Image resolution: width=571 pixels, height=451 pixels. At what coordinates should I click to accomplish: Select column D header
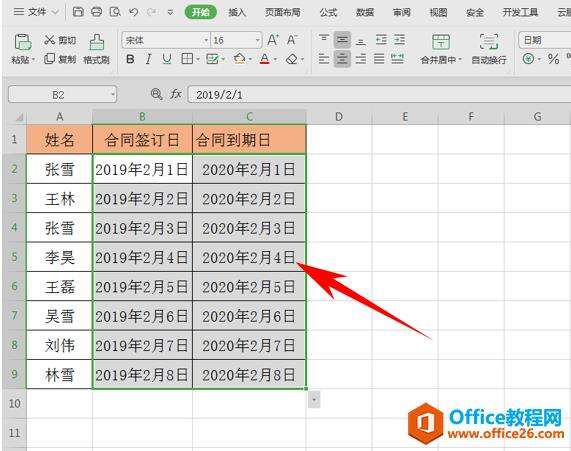(x=339, y=117)
